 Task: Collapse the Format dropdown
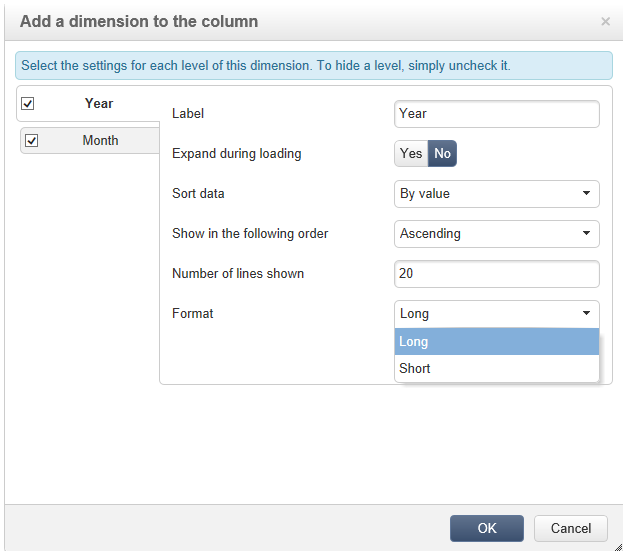[496, 314]
